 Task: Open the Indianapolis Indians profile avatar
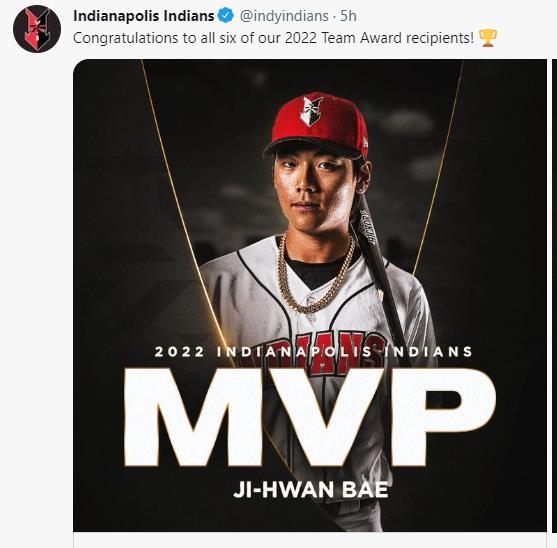pyautogui.click(x=37, y=29)
